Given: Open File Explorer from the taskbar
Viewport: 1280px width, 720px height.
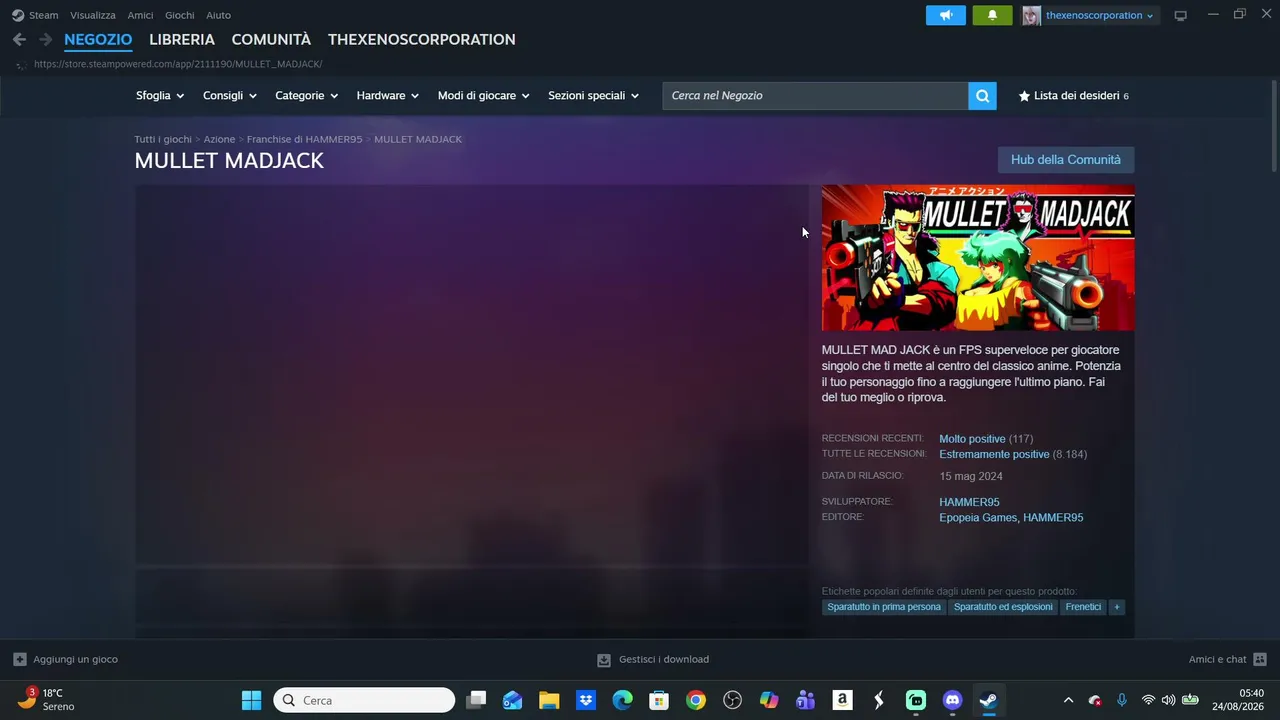Looking at the screenshot, I should (549, 700).
